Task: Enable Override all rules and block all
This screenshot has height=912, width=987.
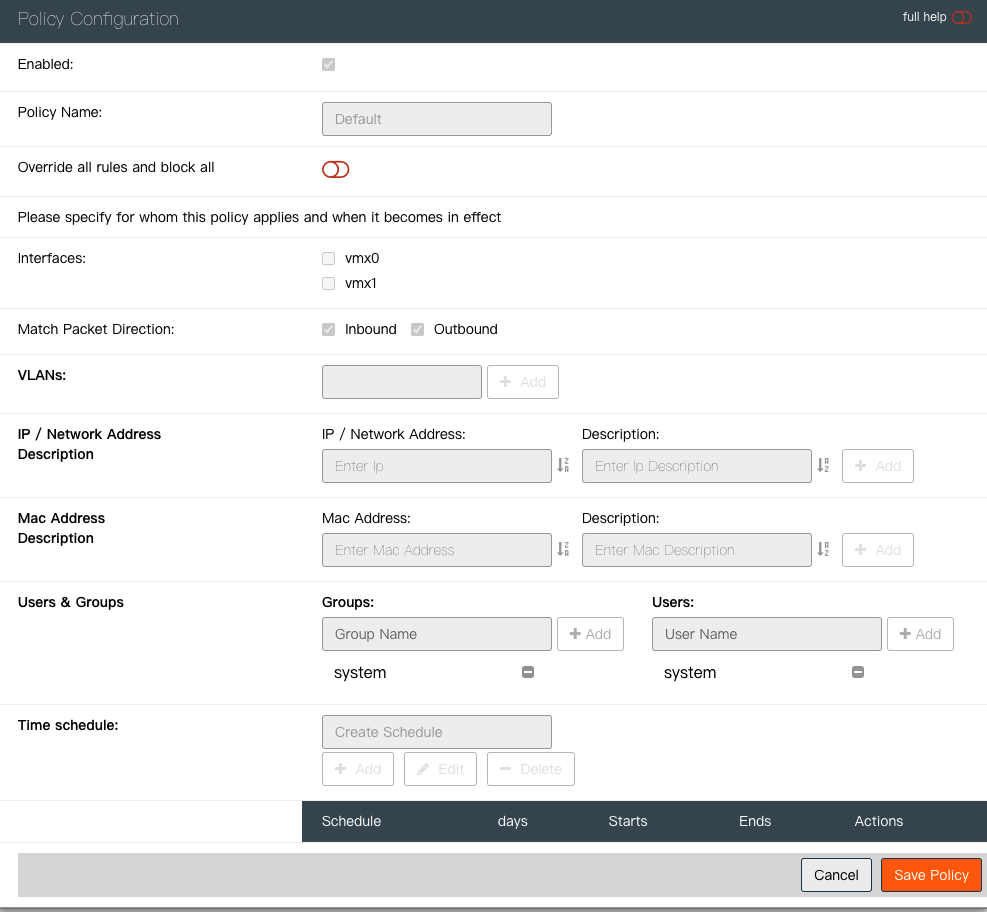Action: (x=335, y=169)
